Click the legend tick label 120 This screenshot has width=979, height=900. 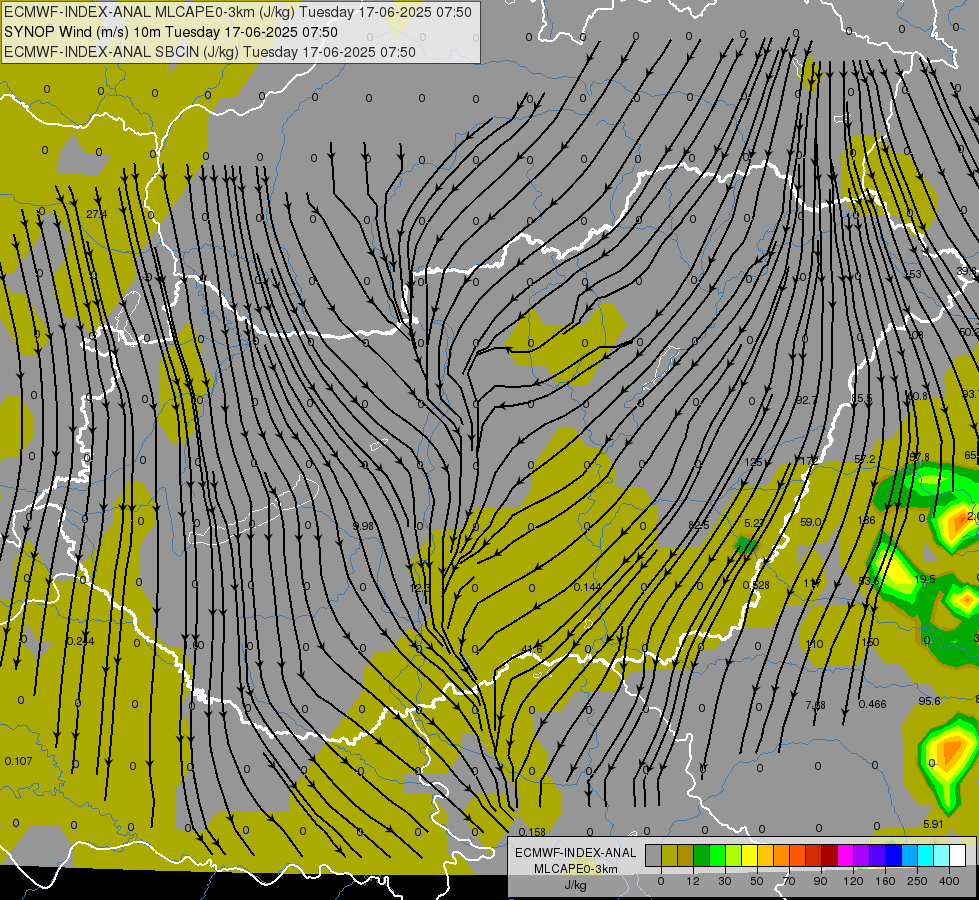(853, 881)
